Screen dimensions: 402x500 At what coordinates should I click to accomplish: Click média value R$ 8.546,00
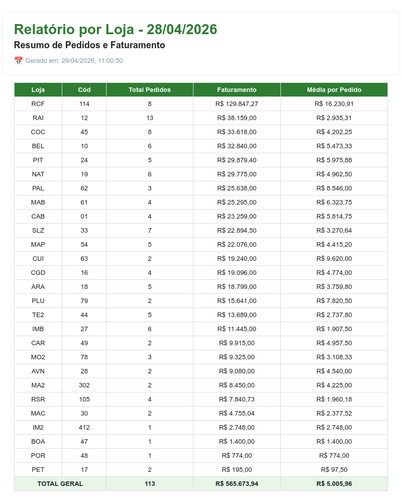point(334,188)
